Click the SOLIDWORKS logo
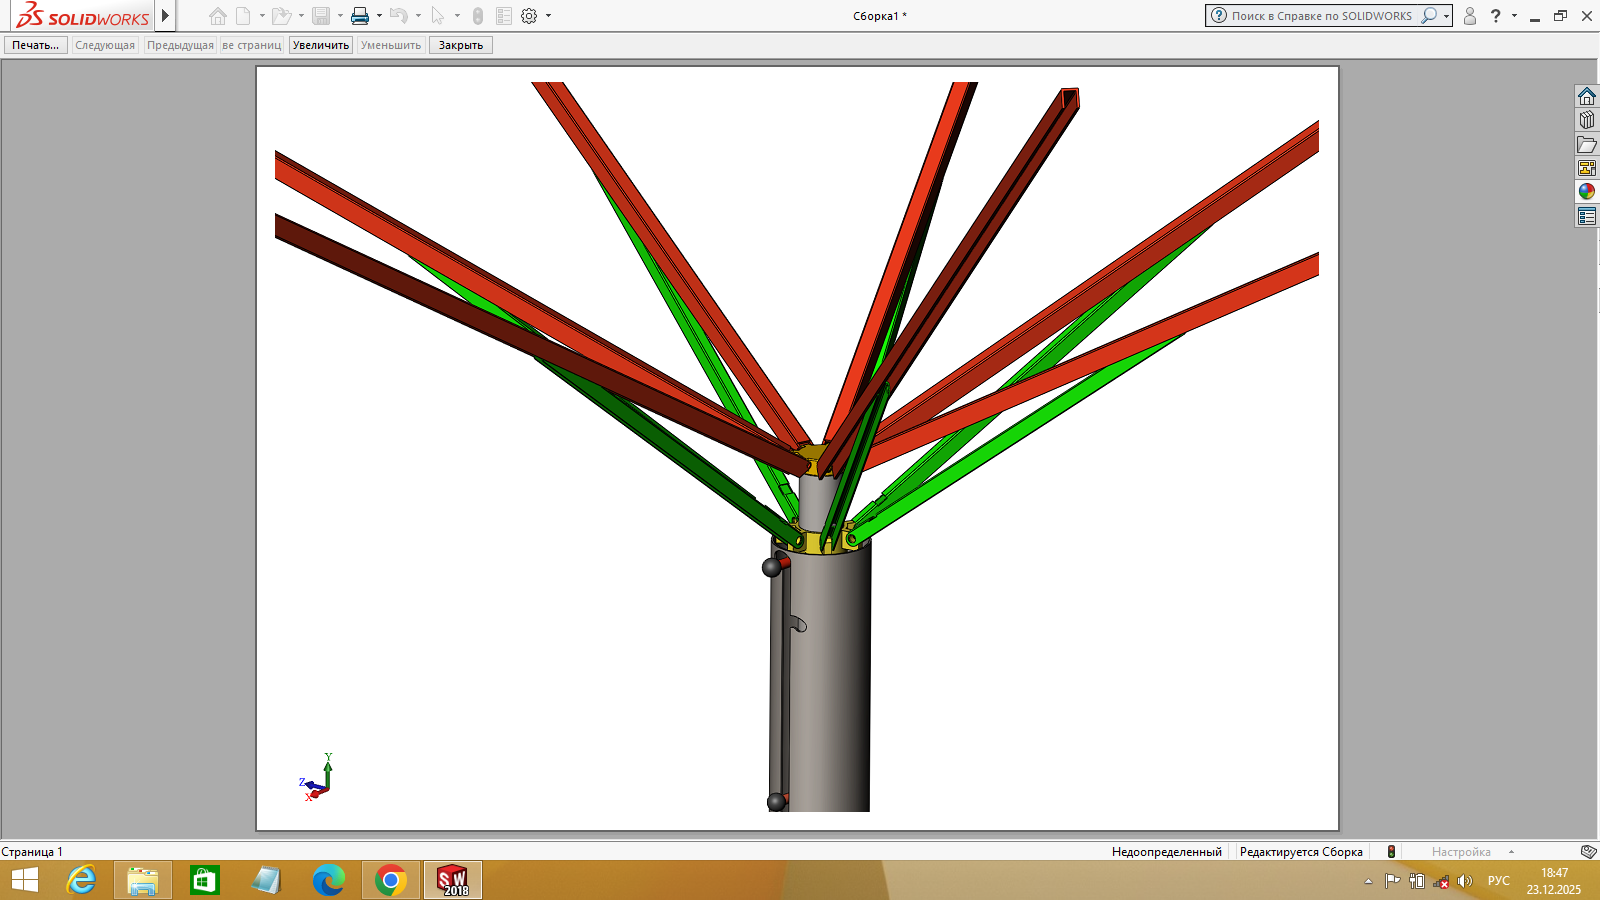The image size is (1600, 900). [82, 16]
